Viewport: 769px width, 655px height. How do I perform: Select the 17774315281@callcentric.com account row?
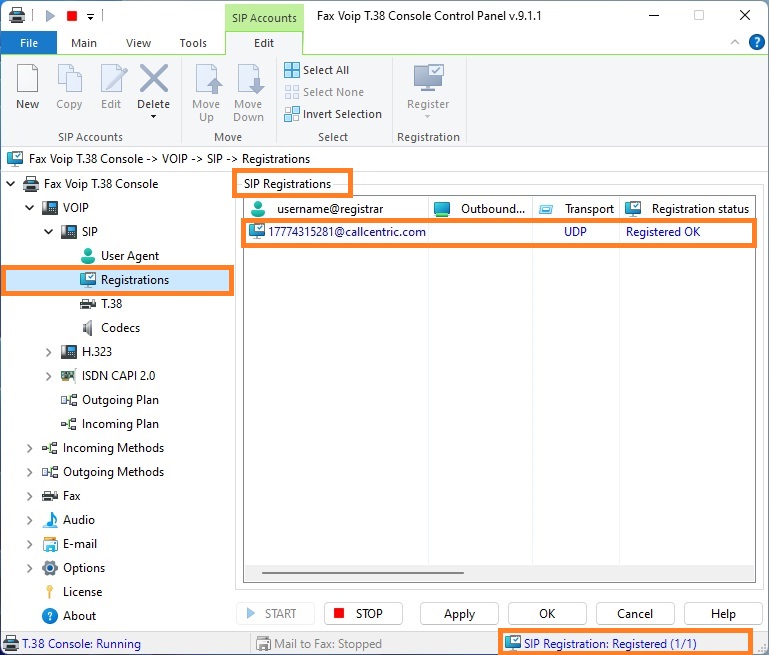(499, 232)
